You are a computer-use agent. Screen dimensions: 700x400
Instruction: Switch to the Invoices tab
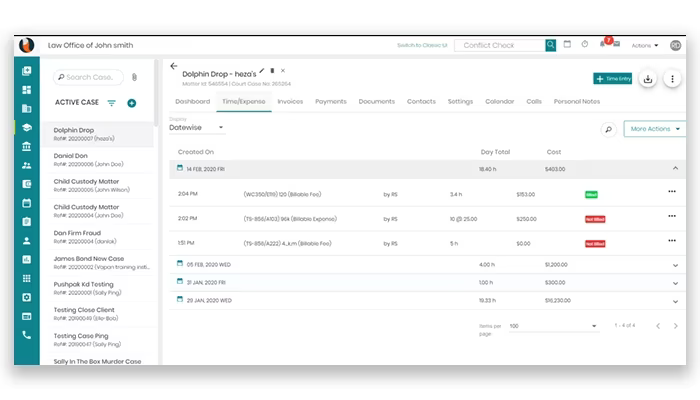290,102
